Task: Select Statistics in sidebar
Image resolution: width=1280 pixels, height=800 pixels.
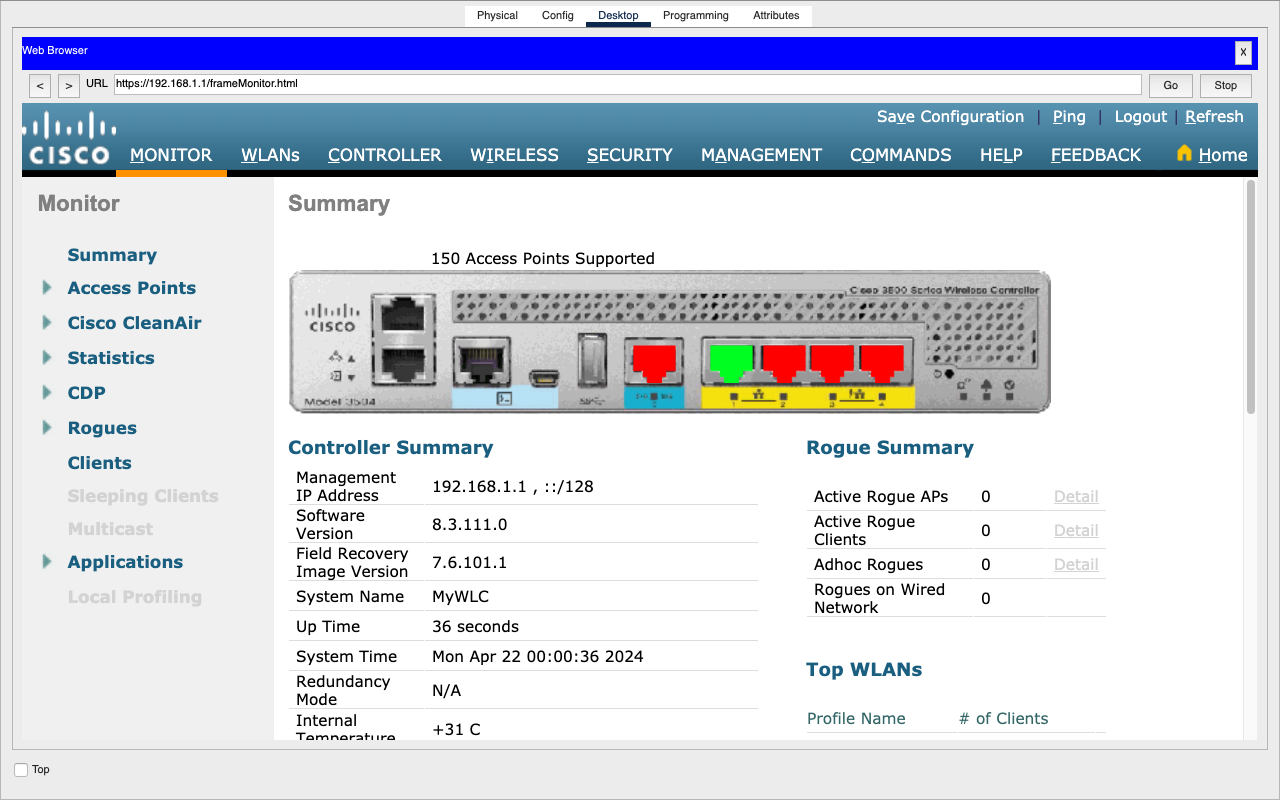Action: [111, 358]
